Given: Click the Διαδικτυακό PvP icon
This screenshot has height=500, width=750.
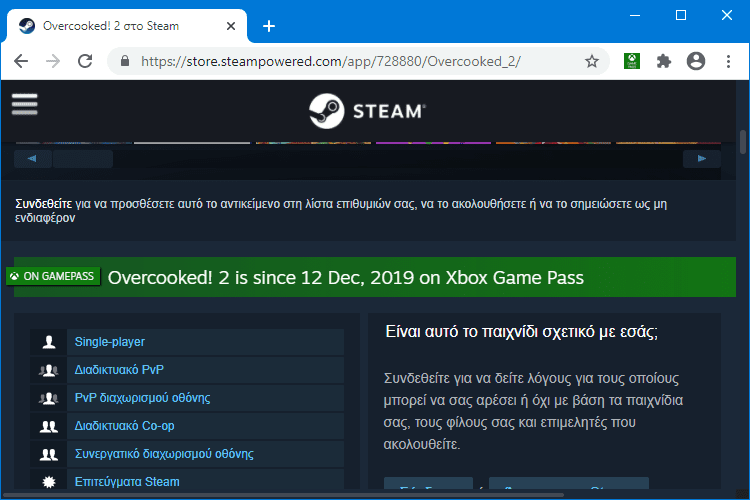Looking at the screenshot, I should coord(49,370).
